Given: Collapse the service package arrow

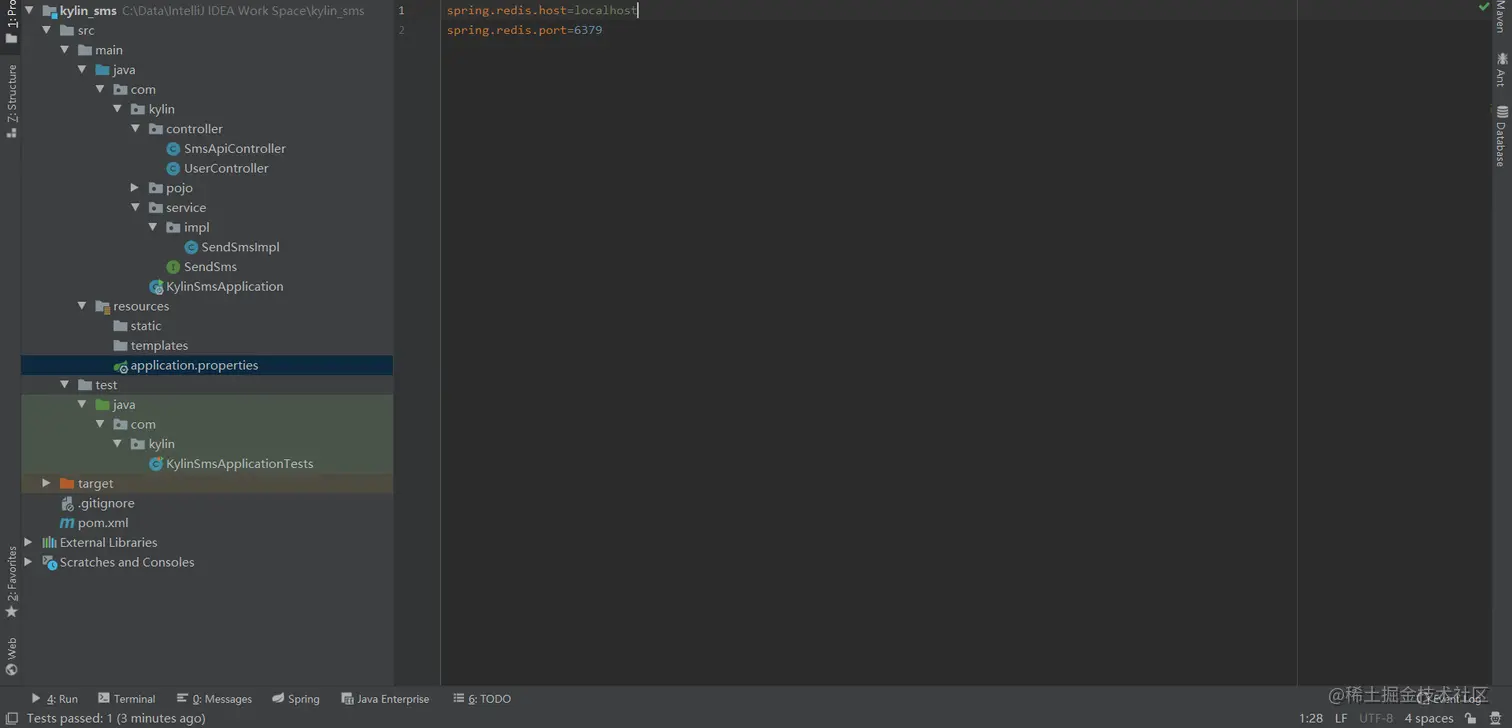Looking at the screenshot, I should coord(135,208).
